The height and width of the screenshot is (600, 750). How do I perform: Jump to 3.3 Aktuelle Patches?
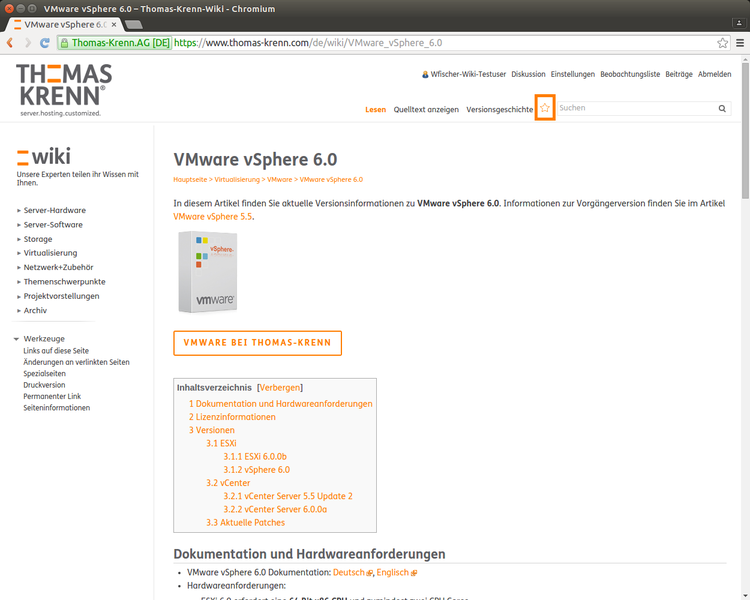tap(245, 522)
